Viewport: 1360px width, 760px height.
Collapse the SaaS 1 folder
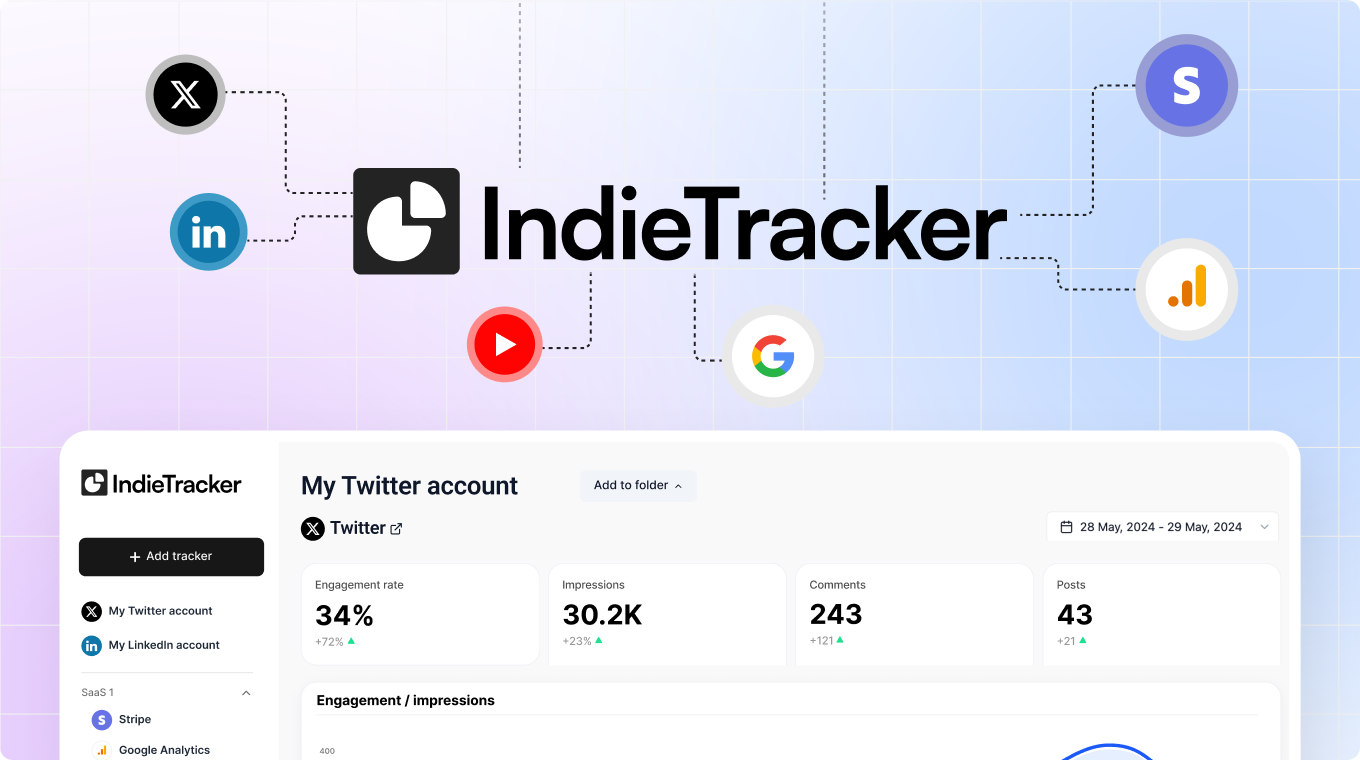click(x=246, y=693)
